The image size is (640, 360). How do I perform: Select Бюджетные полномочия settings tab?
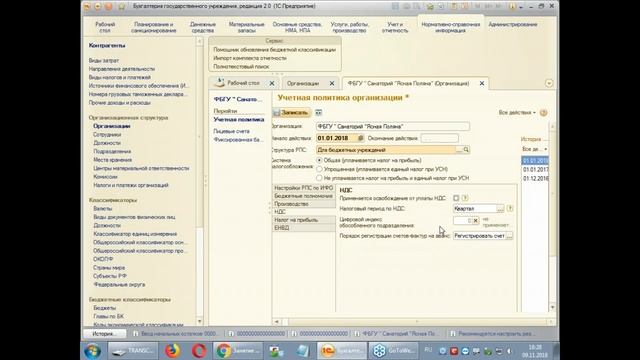(304, 196)
